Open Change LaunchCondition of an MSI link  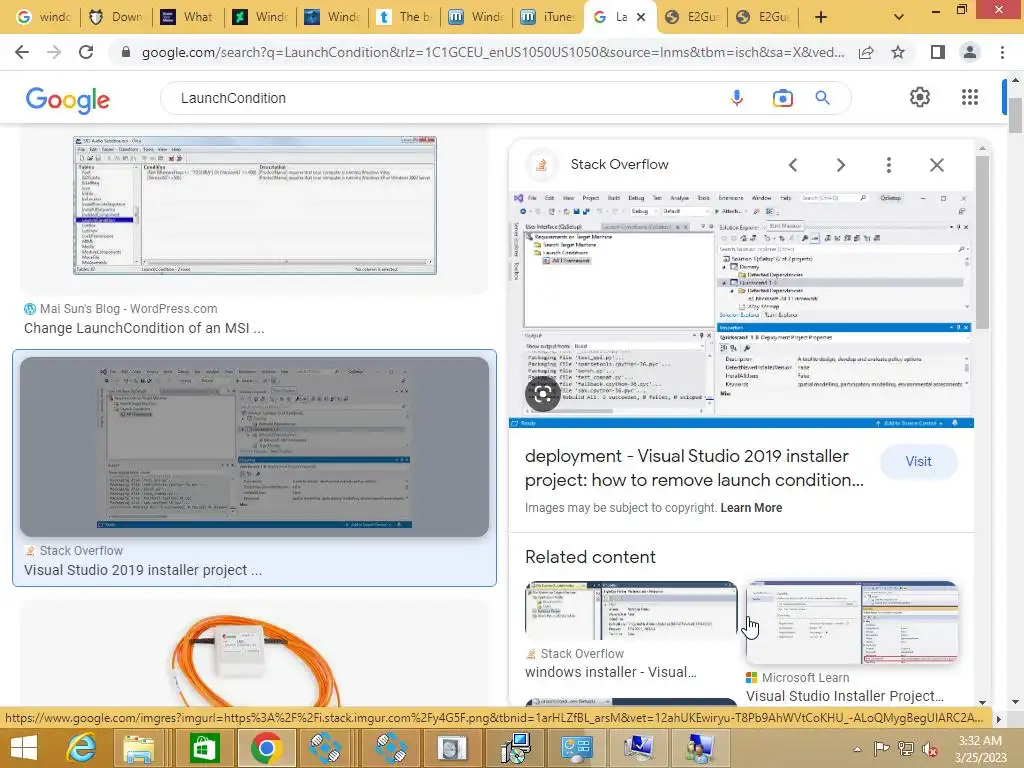(144, 328)
